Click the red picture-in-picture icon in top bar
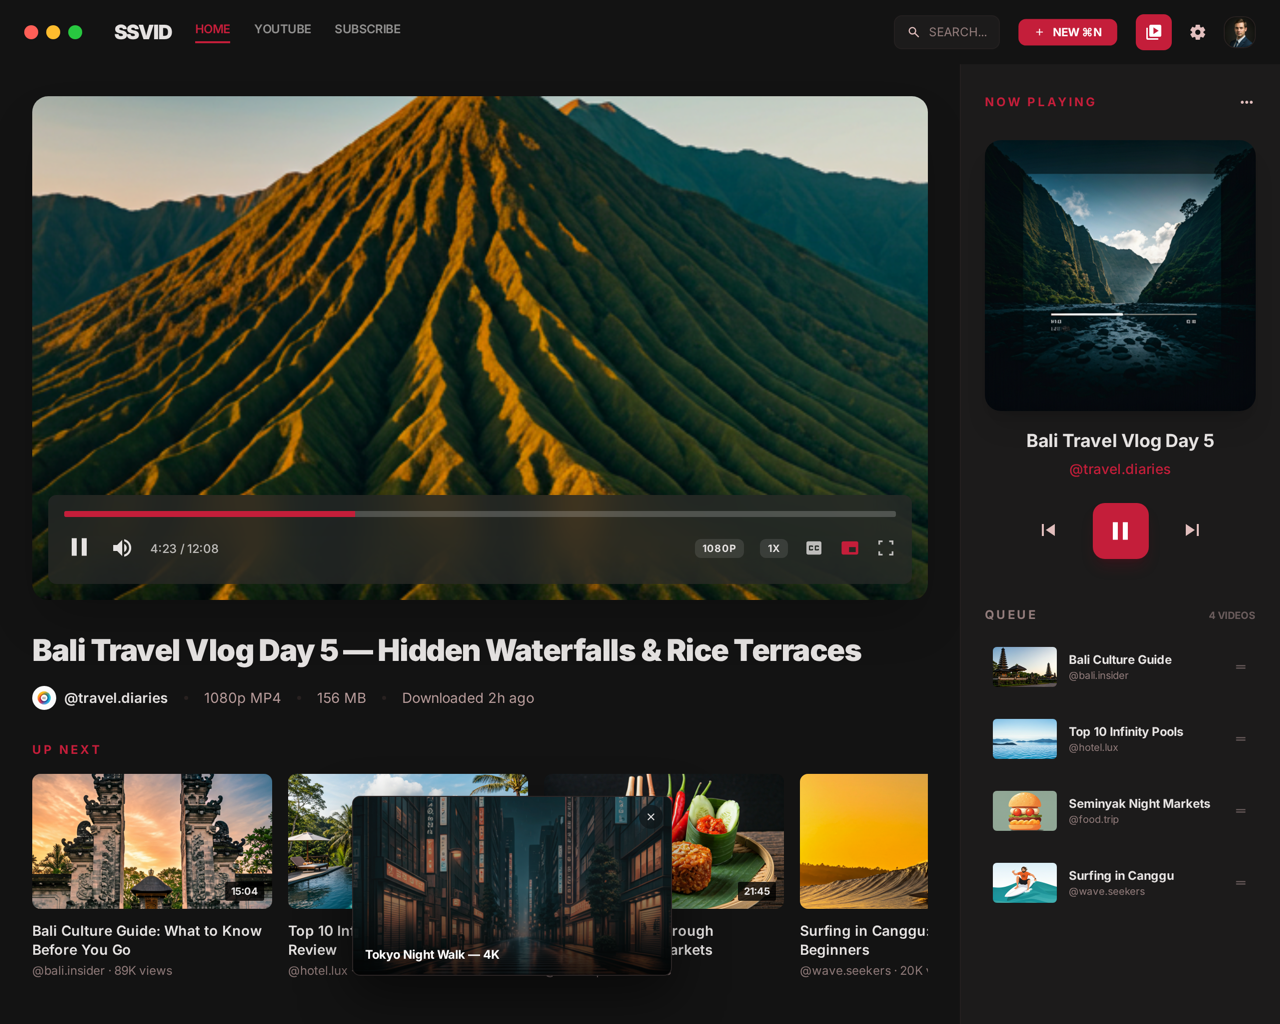Image resolution: width=1280 pixels, height=1024 pixels. (1153, 32)
